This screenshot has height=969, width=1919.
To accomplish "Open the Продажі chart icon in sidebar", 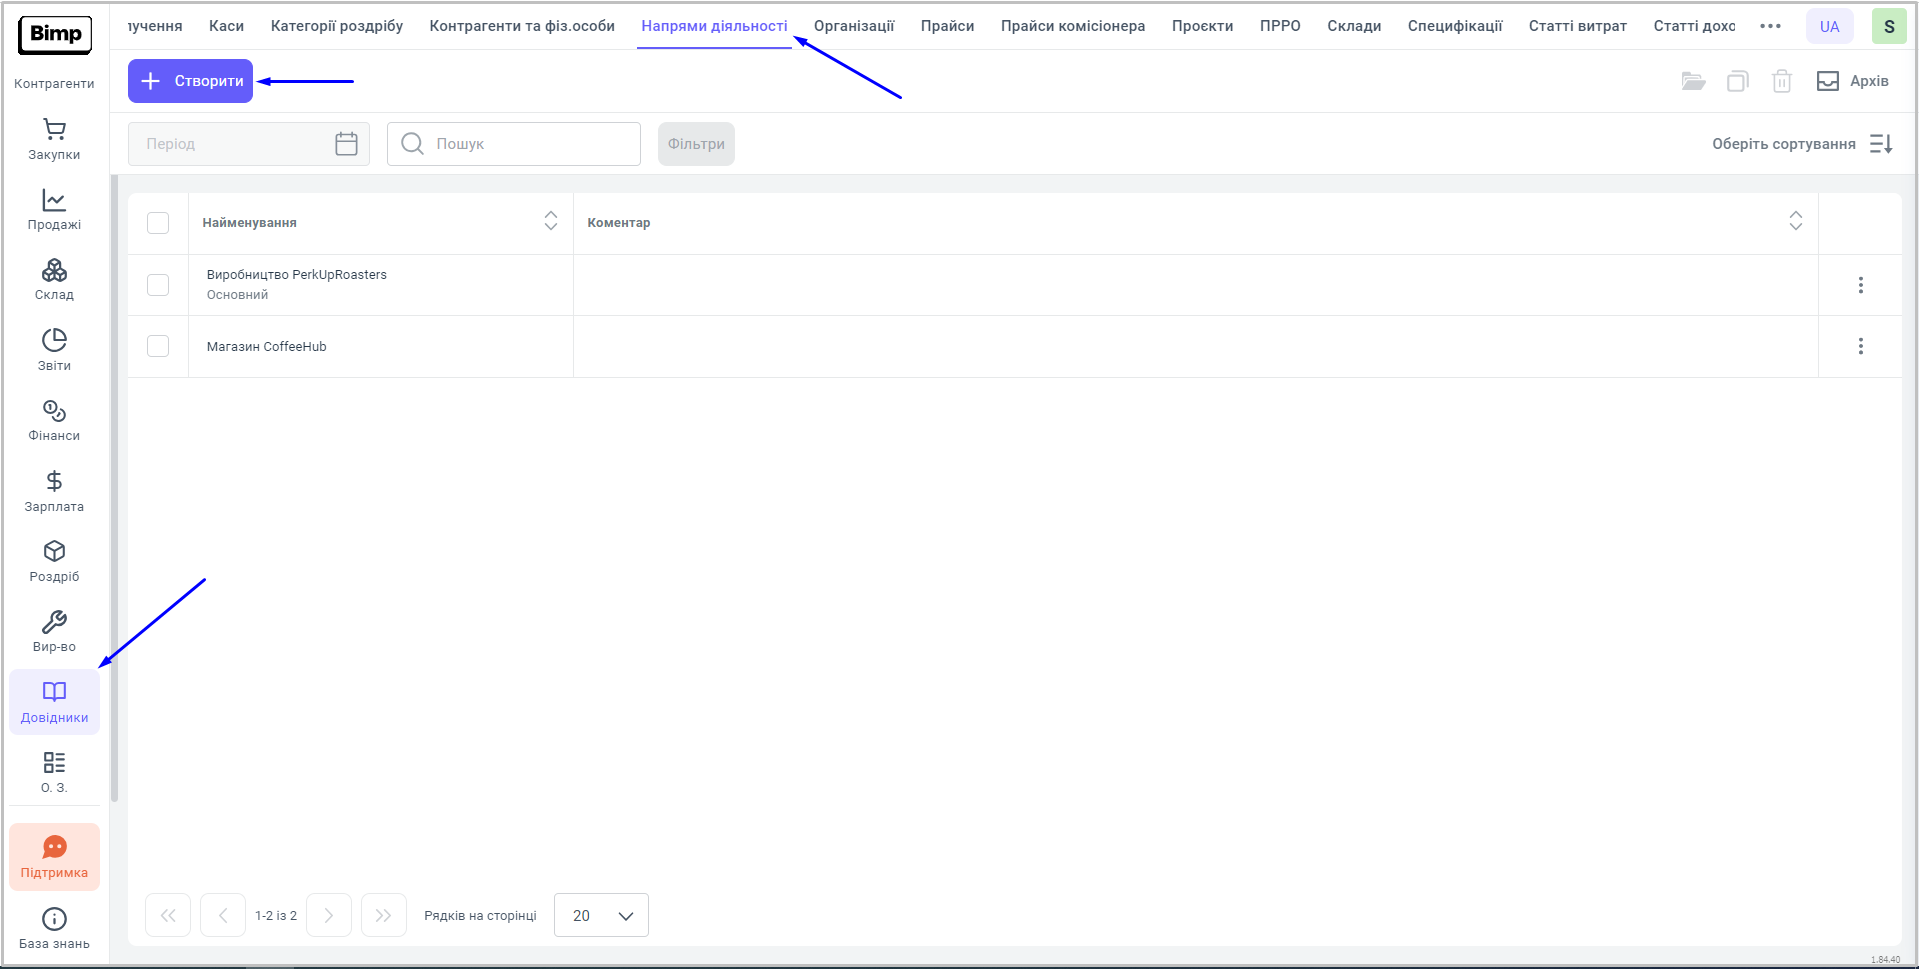I will click(x=54, y=201).
